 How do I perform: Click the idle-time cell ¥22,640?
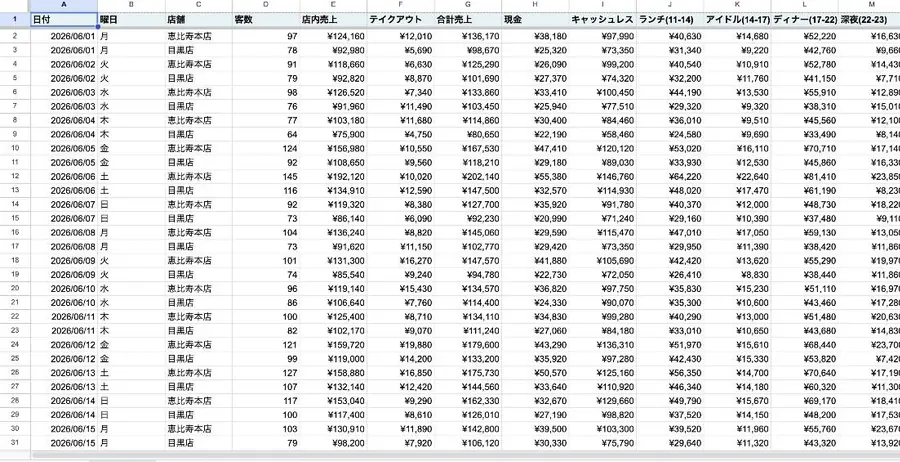[x=737, y=176]
